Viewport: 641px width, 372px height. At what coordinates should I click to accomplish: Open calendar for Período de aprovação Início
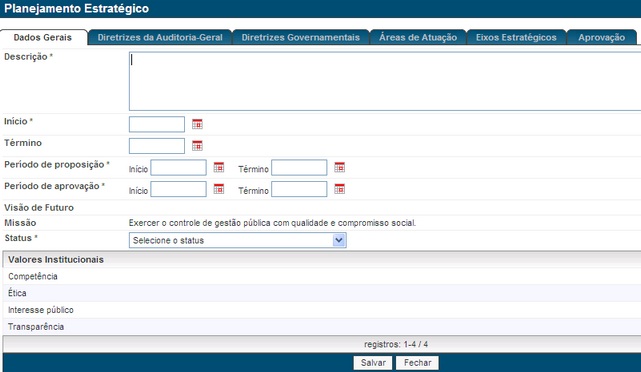click(x=219, y=189)
